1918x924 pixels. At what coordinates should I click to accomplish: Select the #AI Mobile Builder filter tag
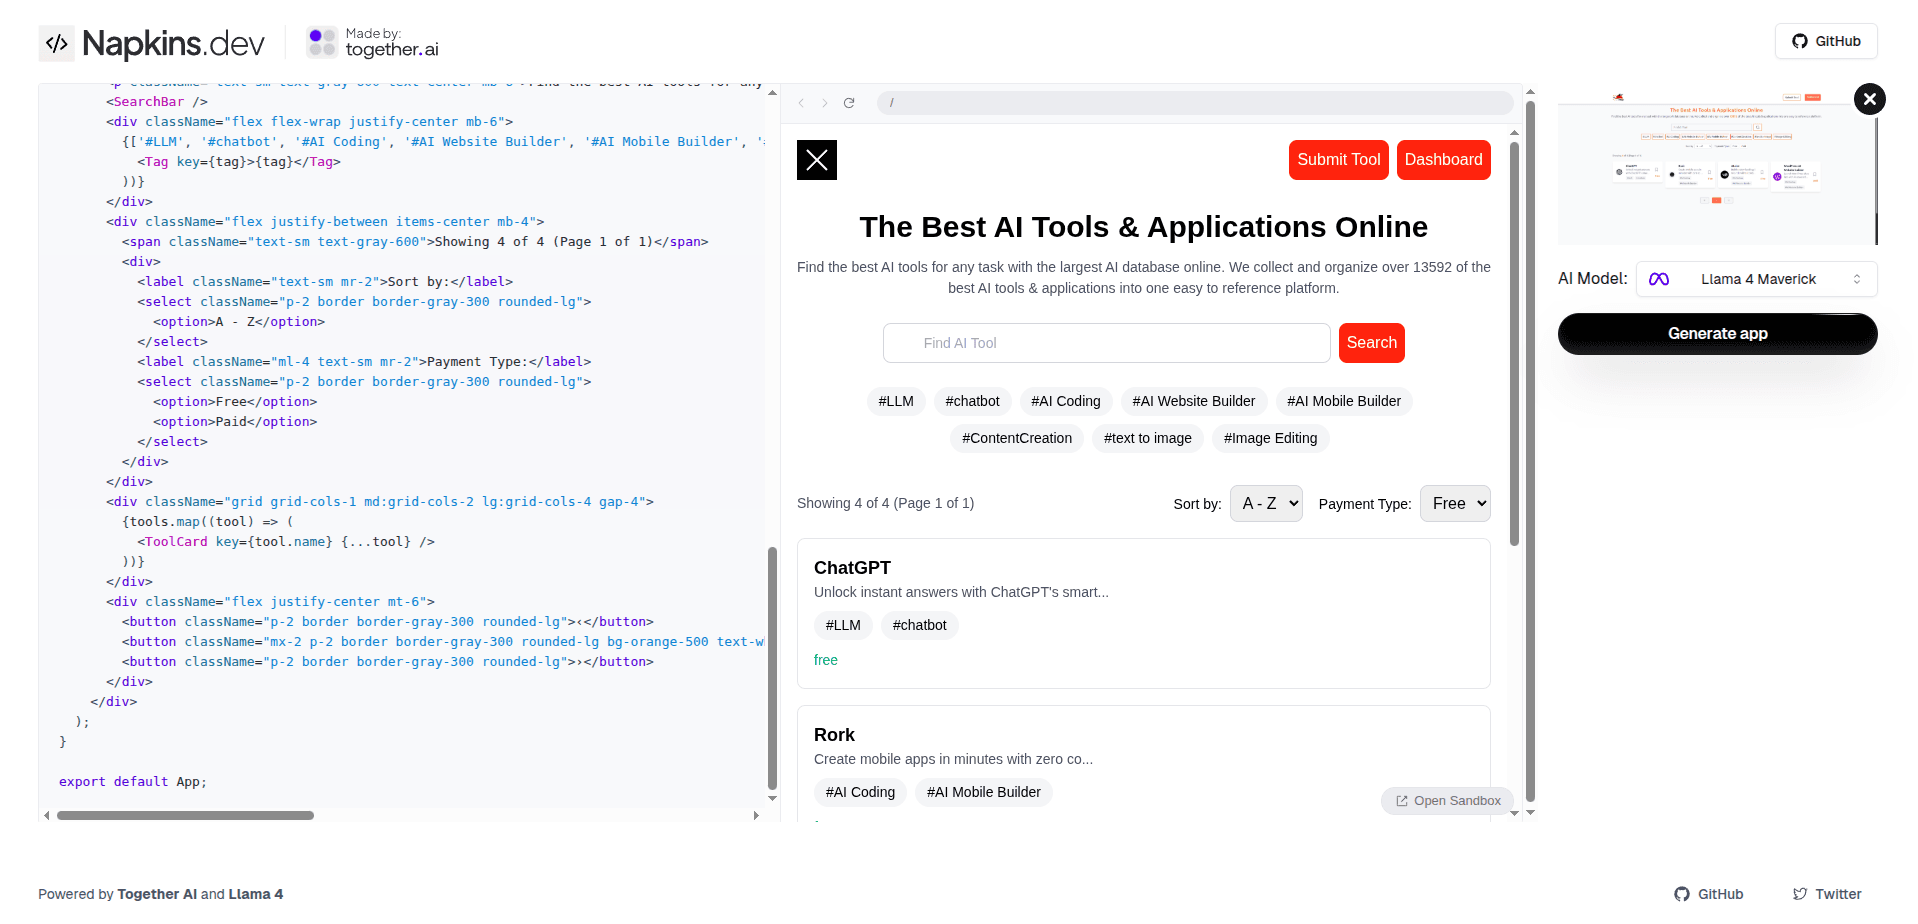[x=1343, y=401]
